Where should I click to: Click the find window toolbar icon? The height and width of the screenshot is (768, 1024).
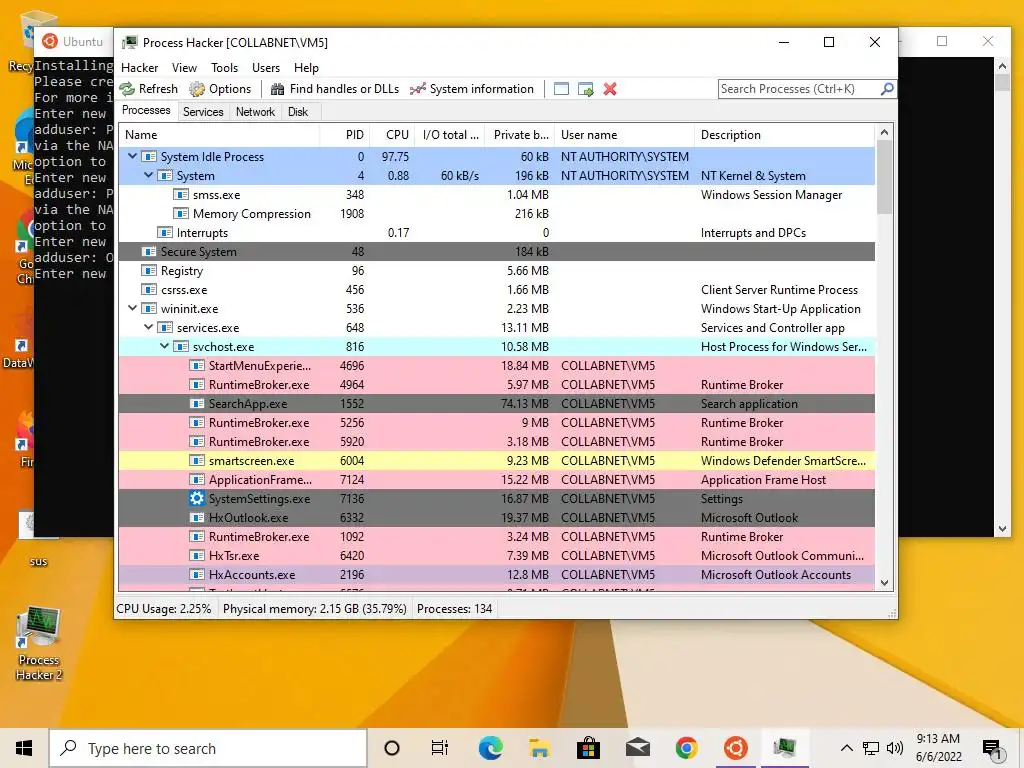point(562,89)
